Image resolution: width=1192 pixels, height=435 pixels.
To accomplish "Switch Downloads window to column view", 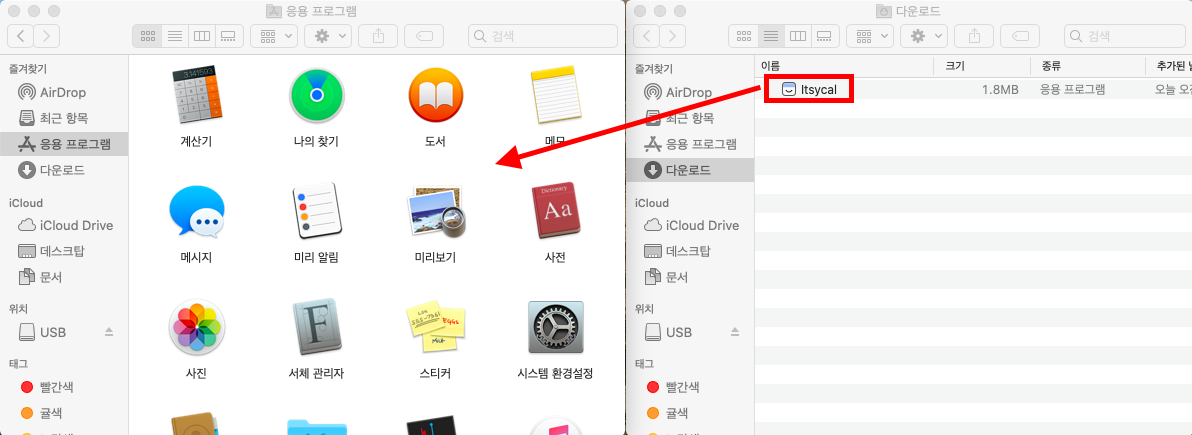I will [797, 35].
